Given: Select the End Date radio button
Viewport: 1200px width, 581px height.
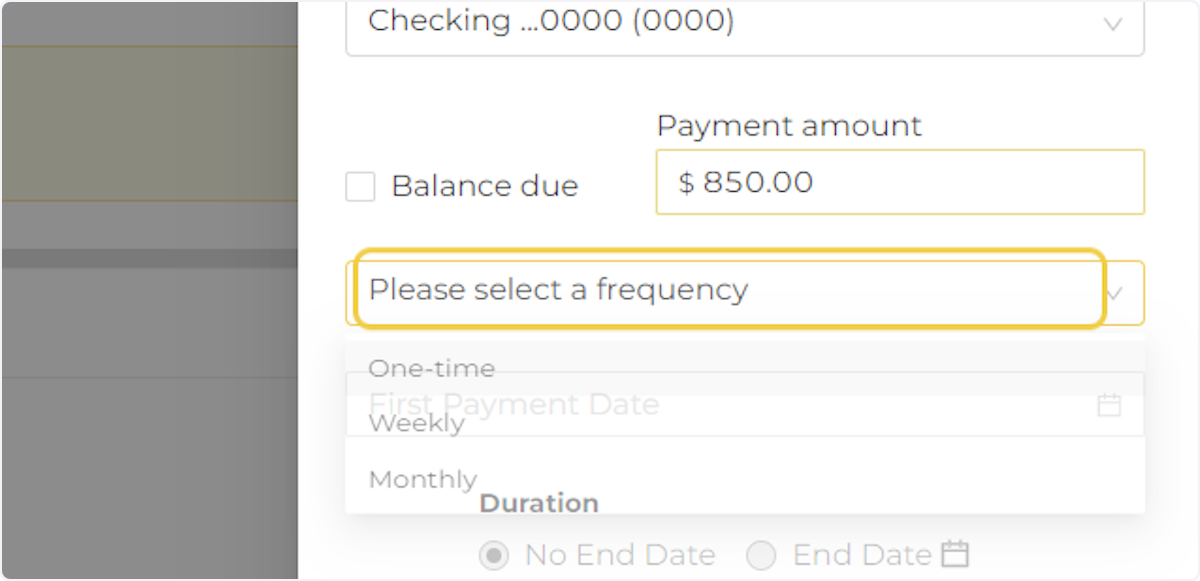Looking at the screenshot, I should point(761,555).
